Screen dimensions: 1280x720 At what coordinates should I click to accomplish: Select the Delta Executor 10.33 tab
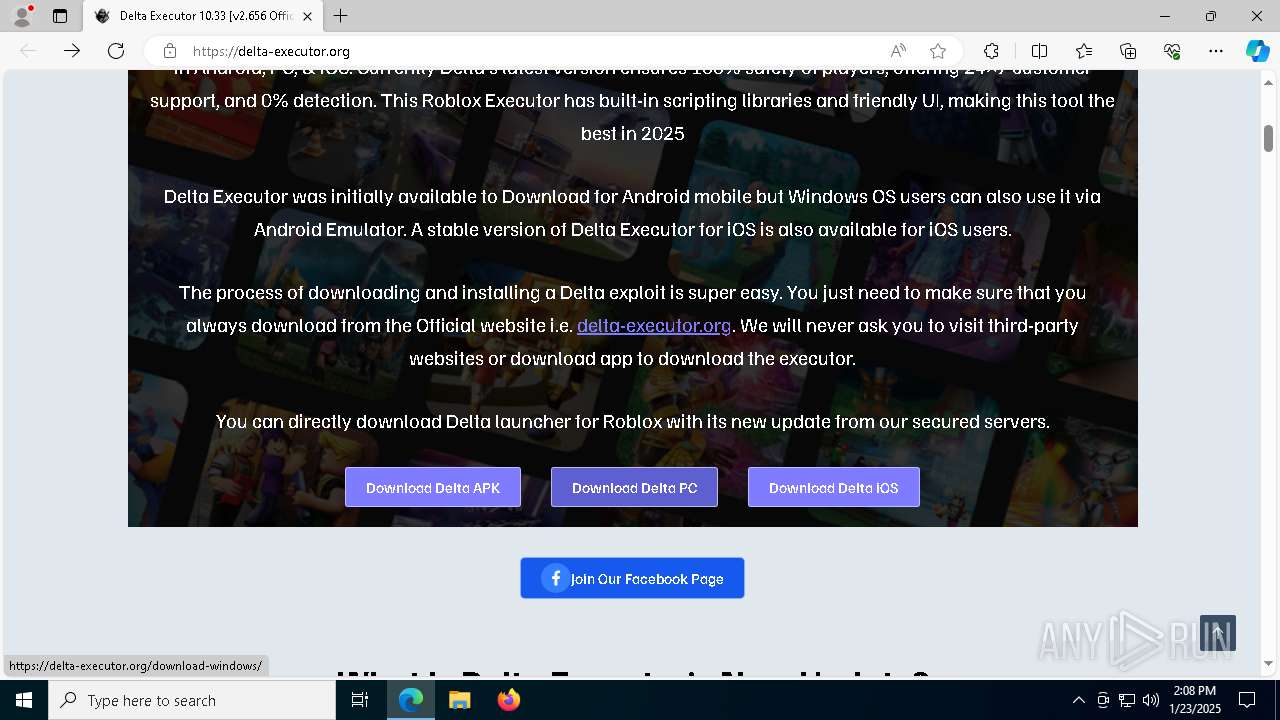coord(205,16)
